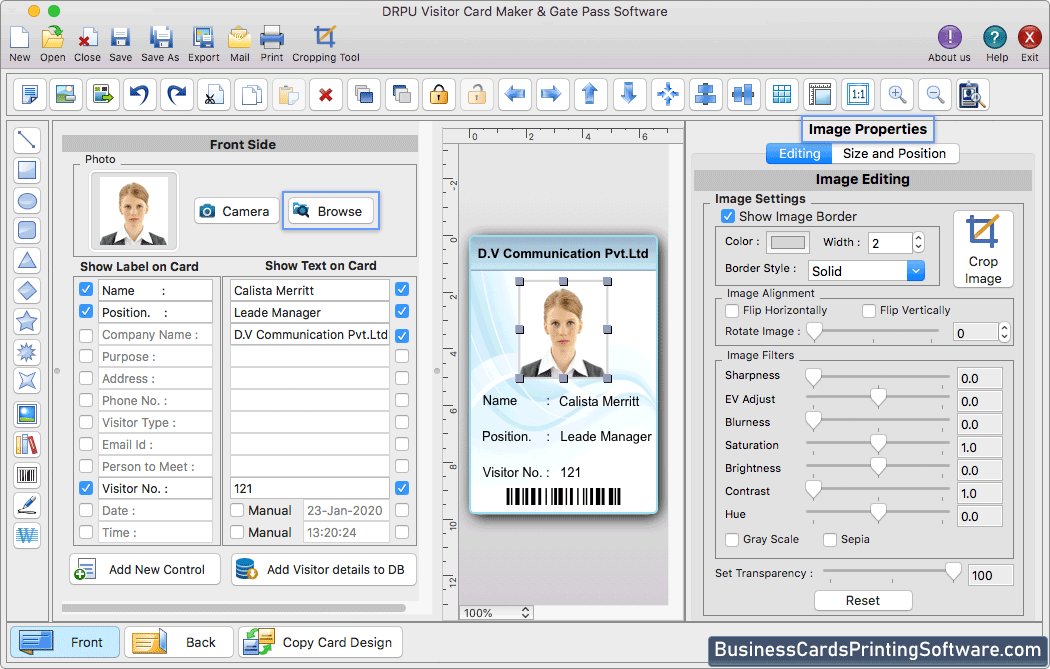Click the Camera button
1050x669 pixels.
tap(236, 211)
